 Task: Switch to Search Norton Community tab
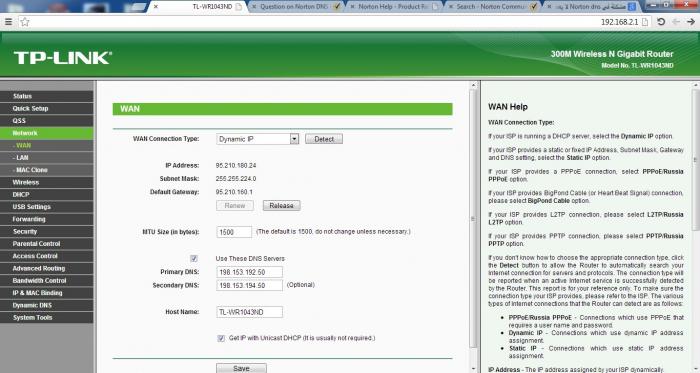(x=492, y=7)
